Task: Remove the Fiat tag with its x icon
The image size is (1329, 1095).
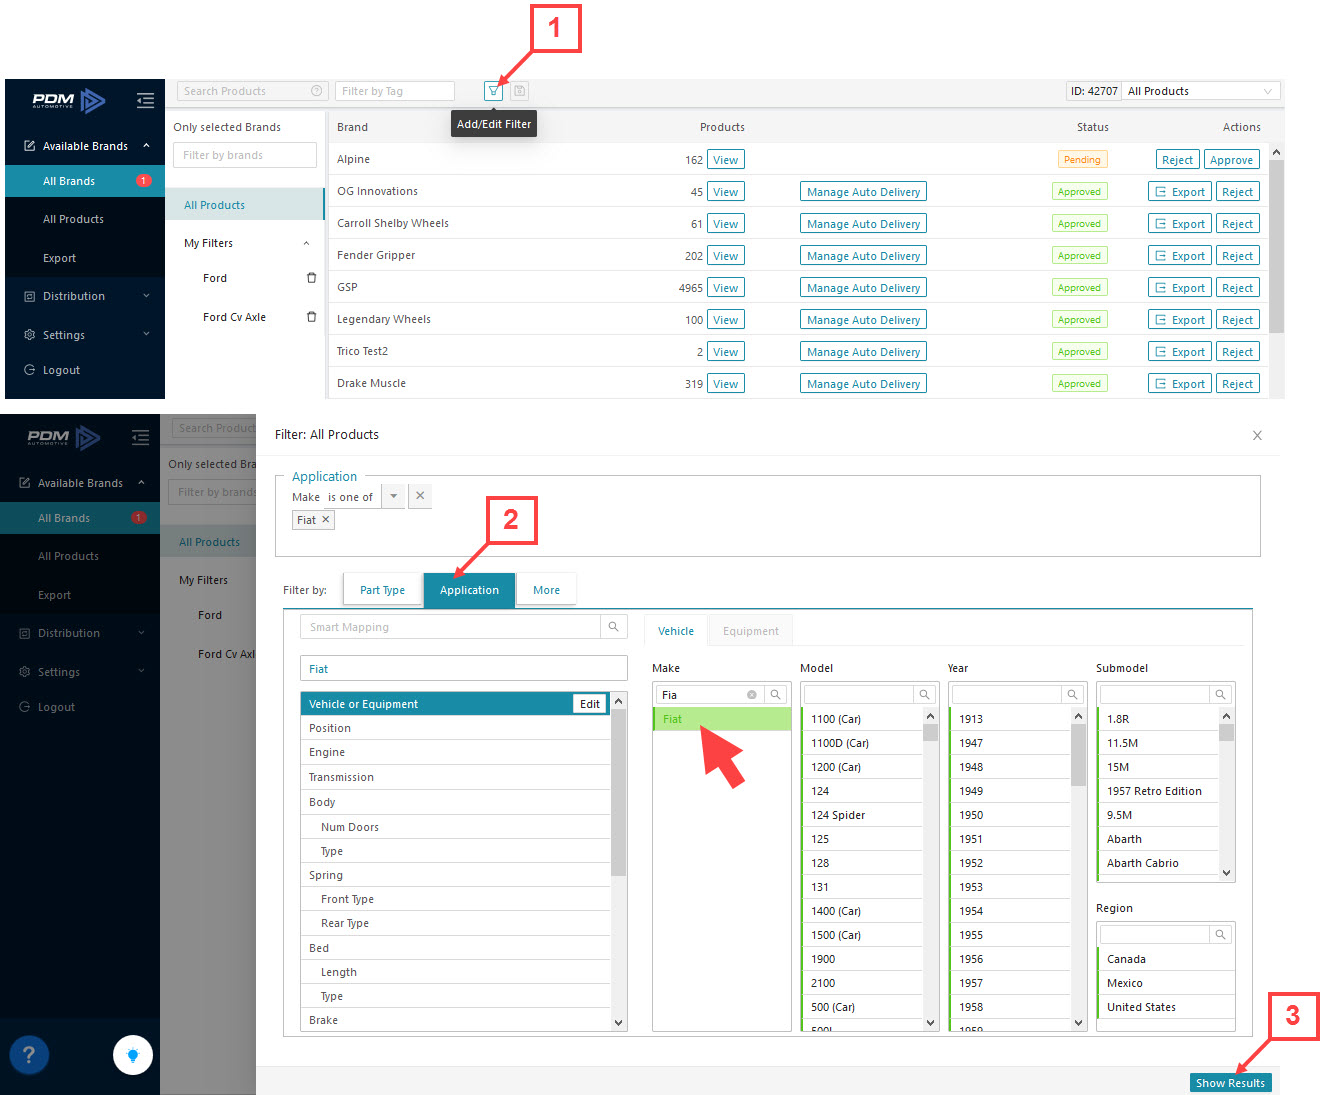Action: [x=325, y=520]
